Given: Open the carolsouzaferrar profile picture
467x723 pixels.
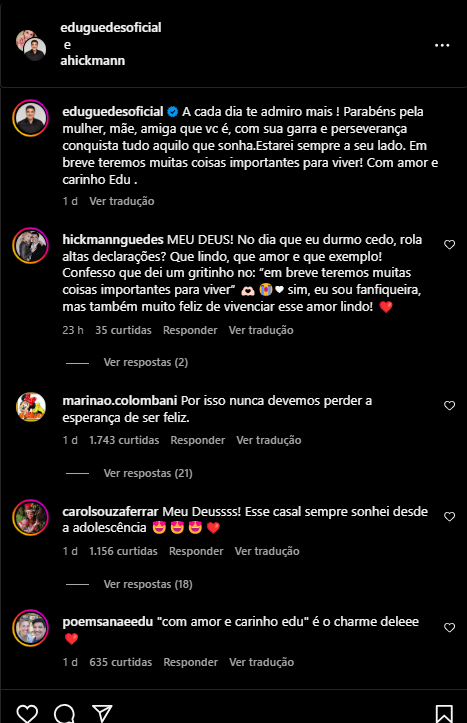Looking at the screenshot, I should [30, 517].
